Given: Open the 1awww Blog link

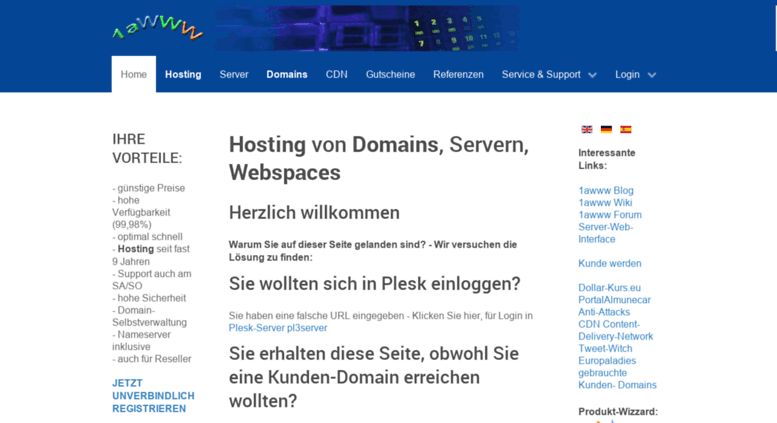Looking at the screenshot, I should (x=606, y=190).
